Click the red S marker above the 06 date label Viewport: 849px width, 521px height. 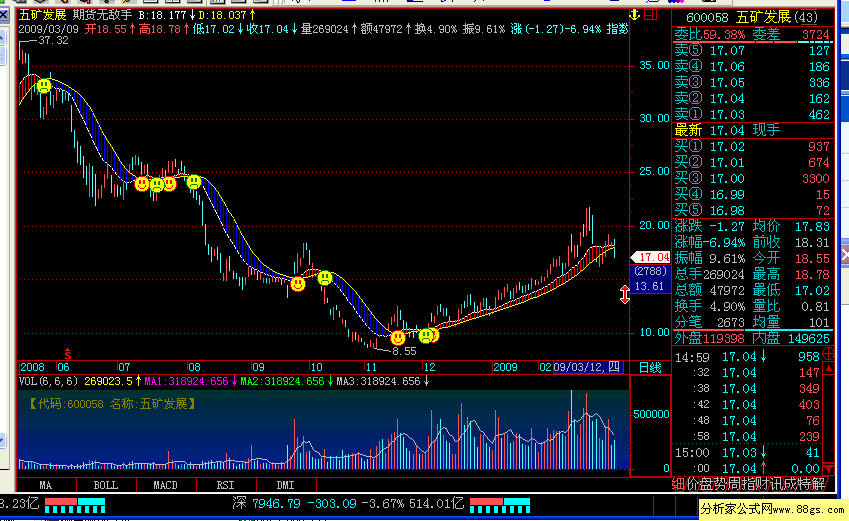coord(68,354)
